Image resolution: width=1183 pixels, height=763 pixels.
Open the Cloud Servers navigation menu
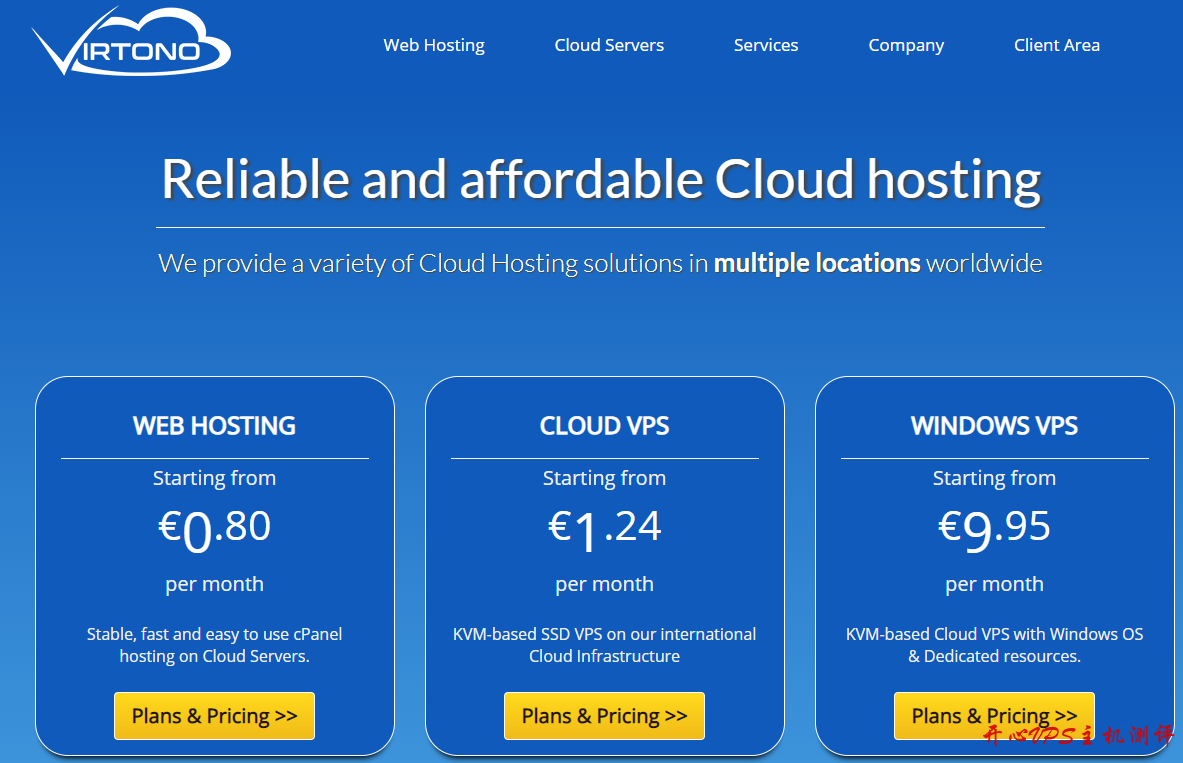(609, 45)
